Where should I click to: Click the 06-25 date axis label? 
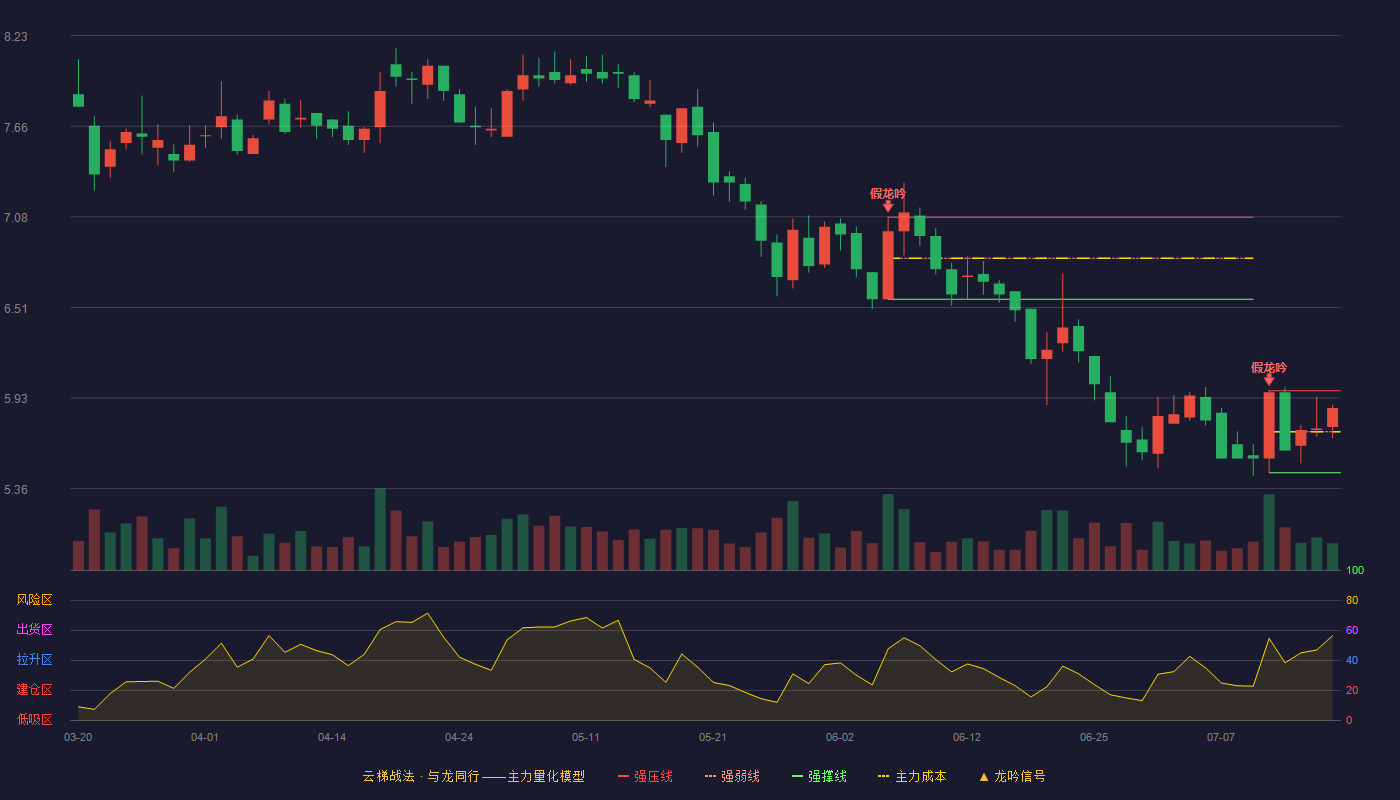[x=1094, y=737]
